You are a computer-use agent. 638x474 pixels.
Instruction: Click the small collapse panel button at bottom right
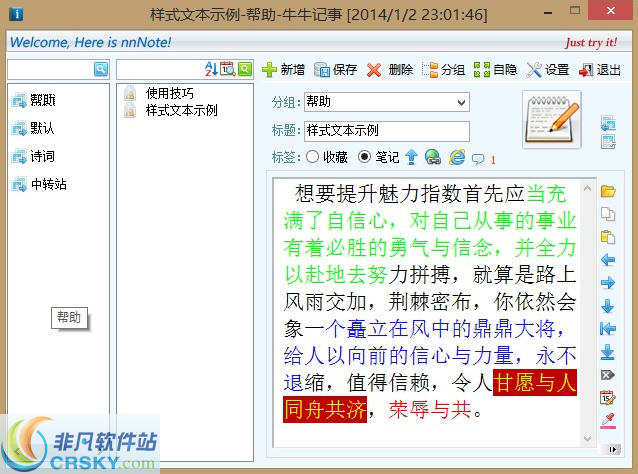click(612, 449)
